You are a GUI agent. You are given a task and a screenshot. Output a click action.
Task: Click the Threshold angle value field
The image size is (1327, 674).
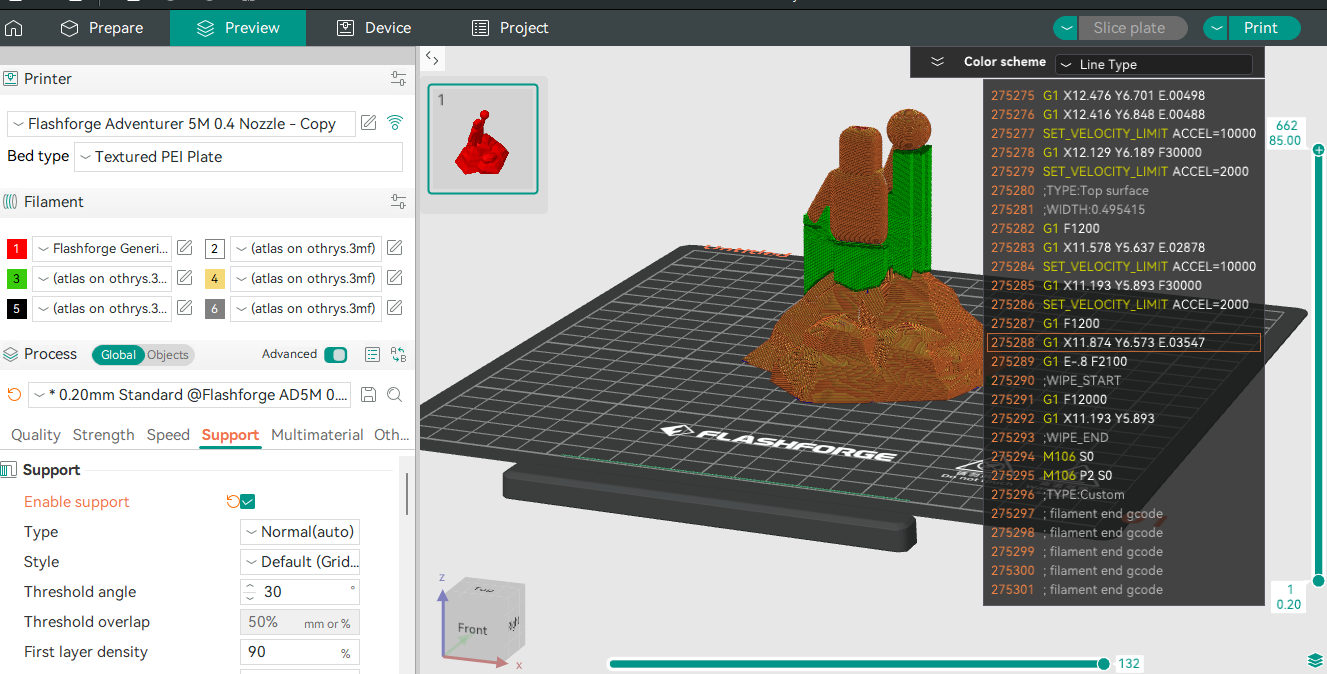point(300,592)
